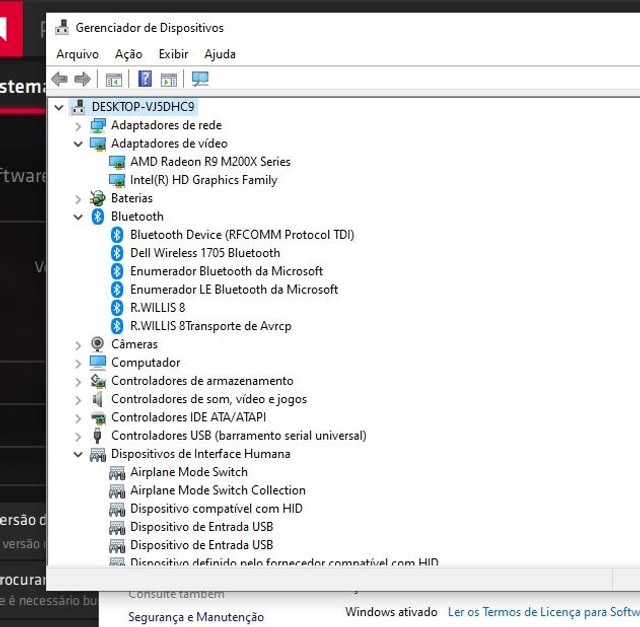Expand the Controladores USB category
The width and height of the screenshot is (640, 627).
(78, 436)
